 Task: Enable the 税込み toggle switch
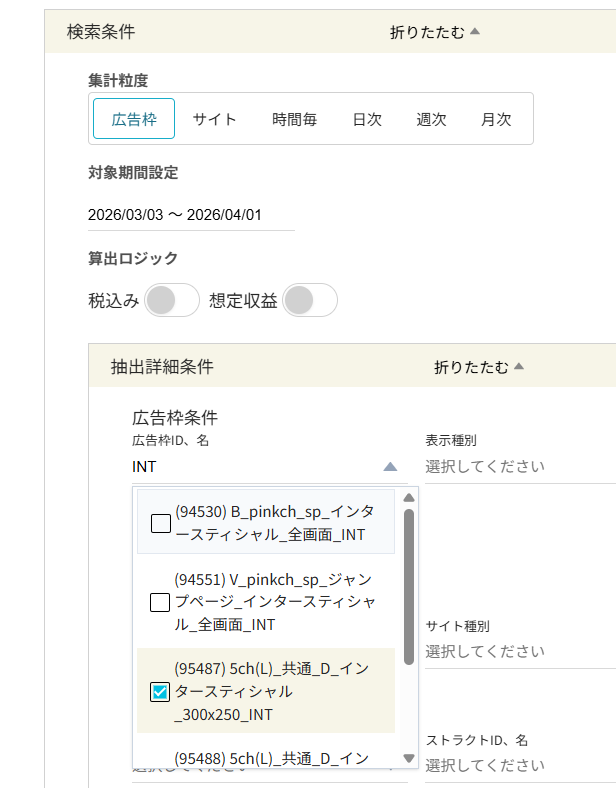171,300
